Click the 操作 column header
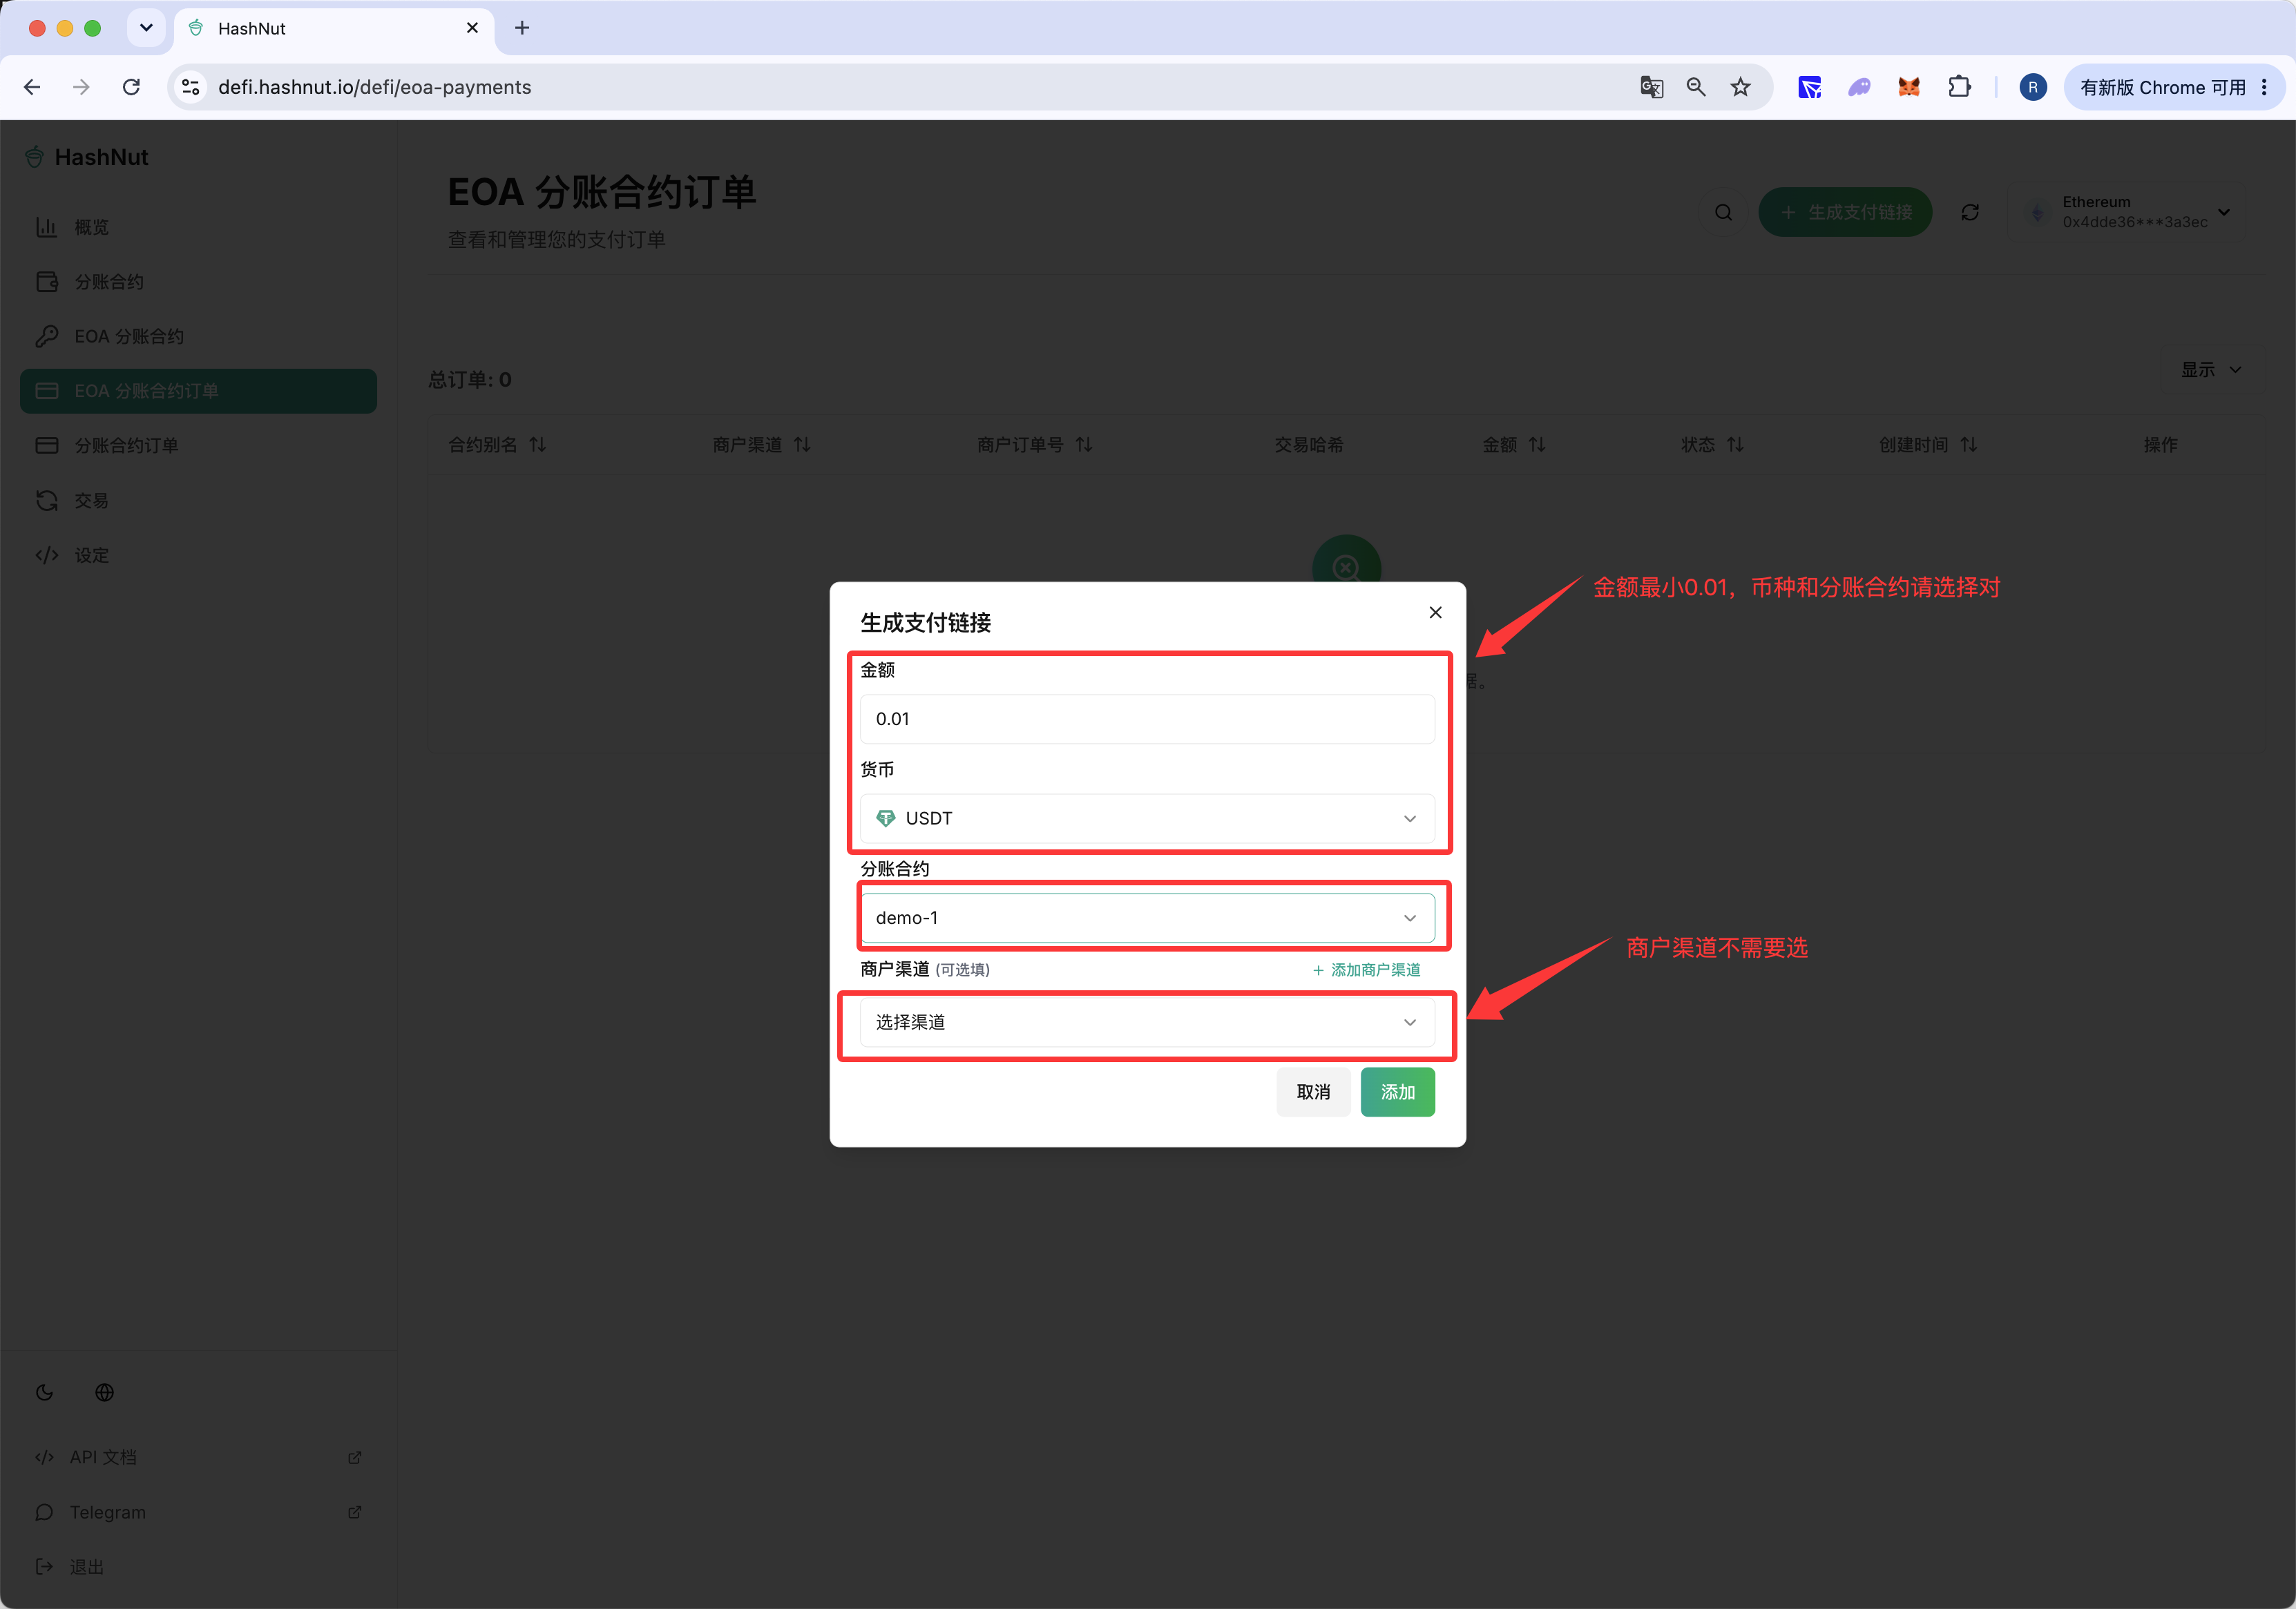Screen dimensions: 2296x1609 [x=2160, y=444]
